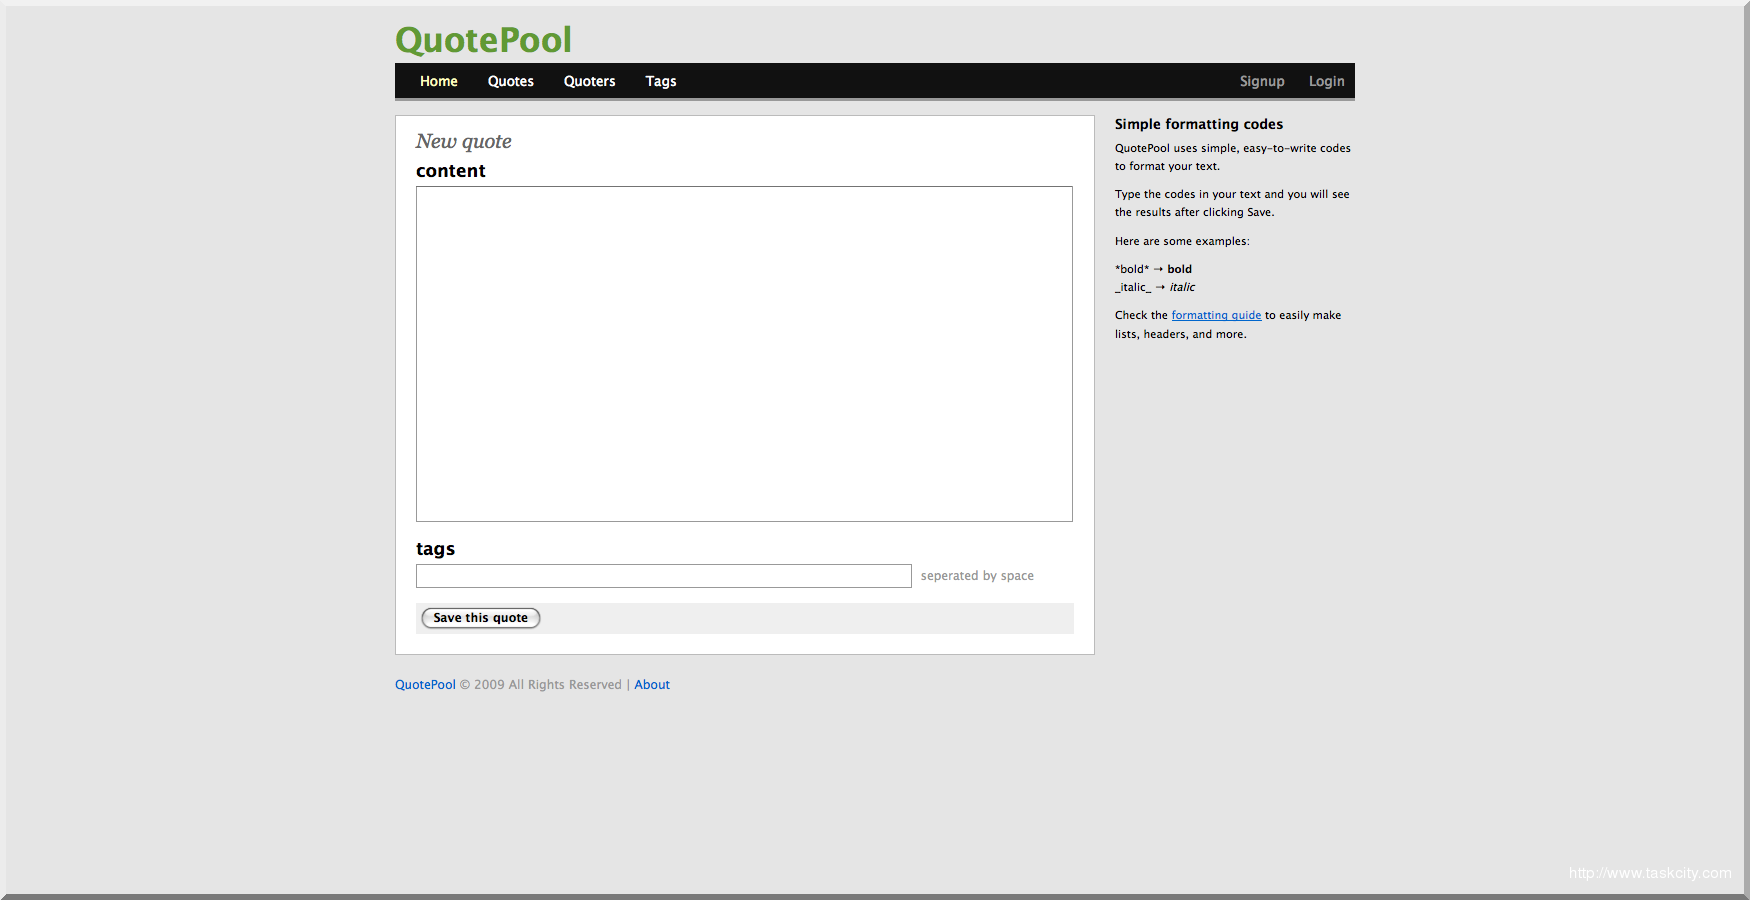Click the taskcity.com watermark URL
The height and width of the screenshot is (900, 1750).
coord(1649,873)
